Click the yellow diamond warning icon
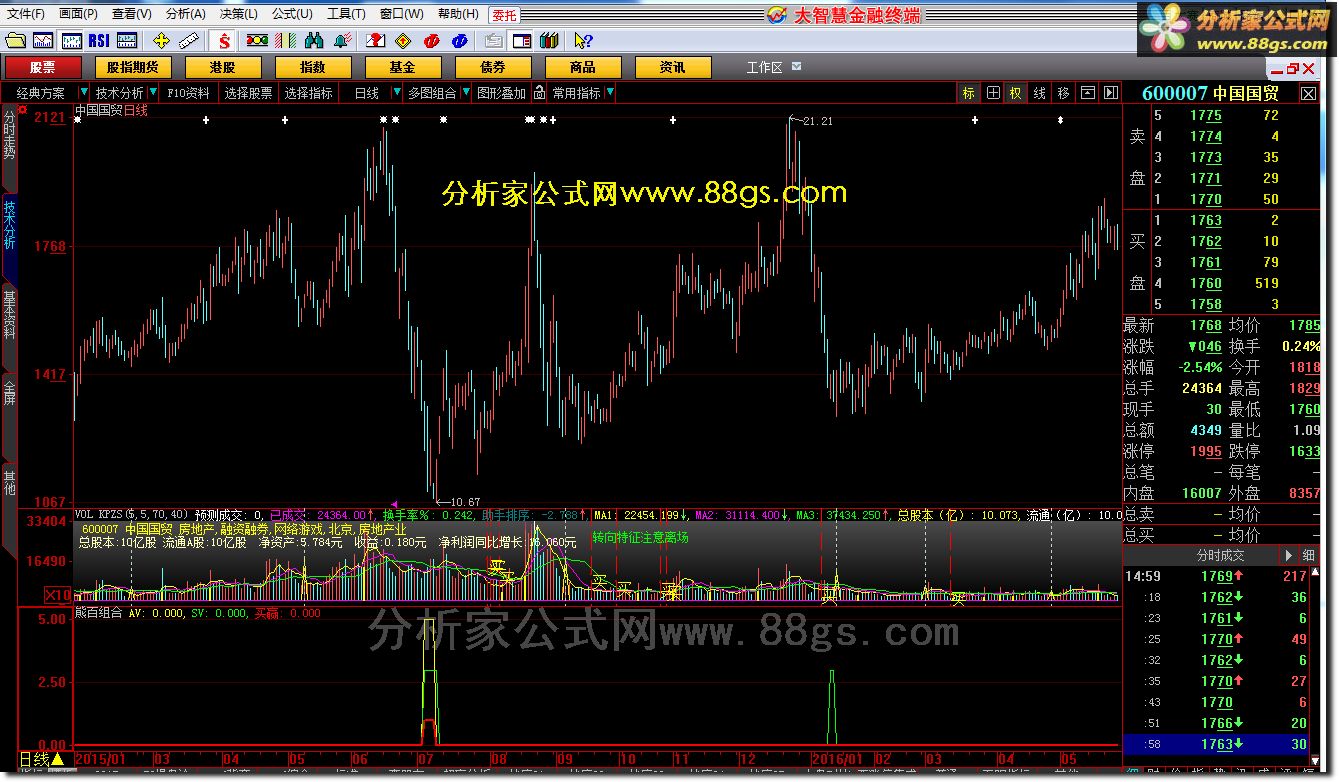Image resolution: width=1339 pixels, height=782 pixels. 403,41
